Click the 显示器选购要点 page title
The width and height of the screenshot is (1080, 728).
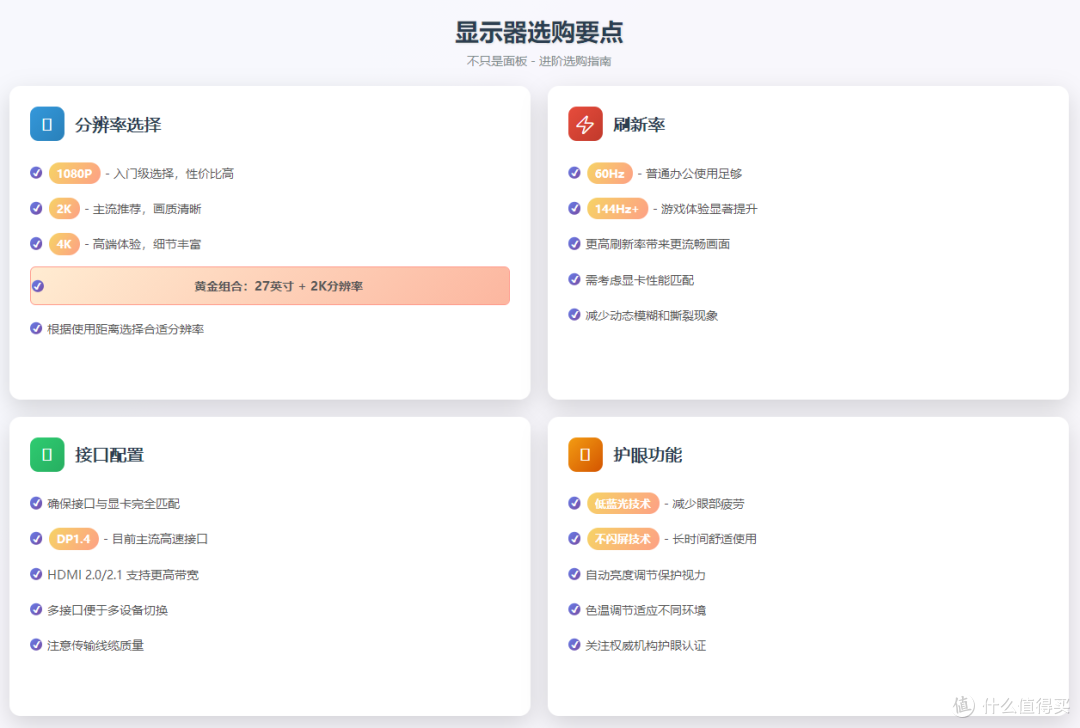pyautogui.click(x=539, y=32)
